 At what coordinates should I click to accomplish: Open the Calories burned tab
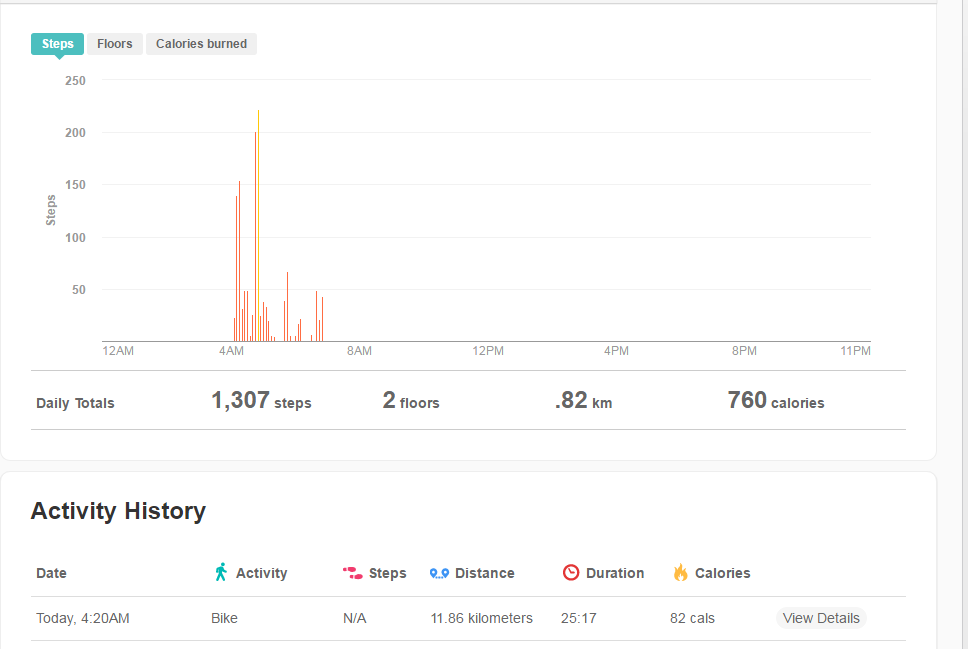(x=201, y=44)
